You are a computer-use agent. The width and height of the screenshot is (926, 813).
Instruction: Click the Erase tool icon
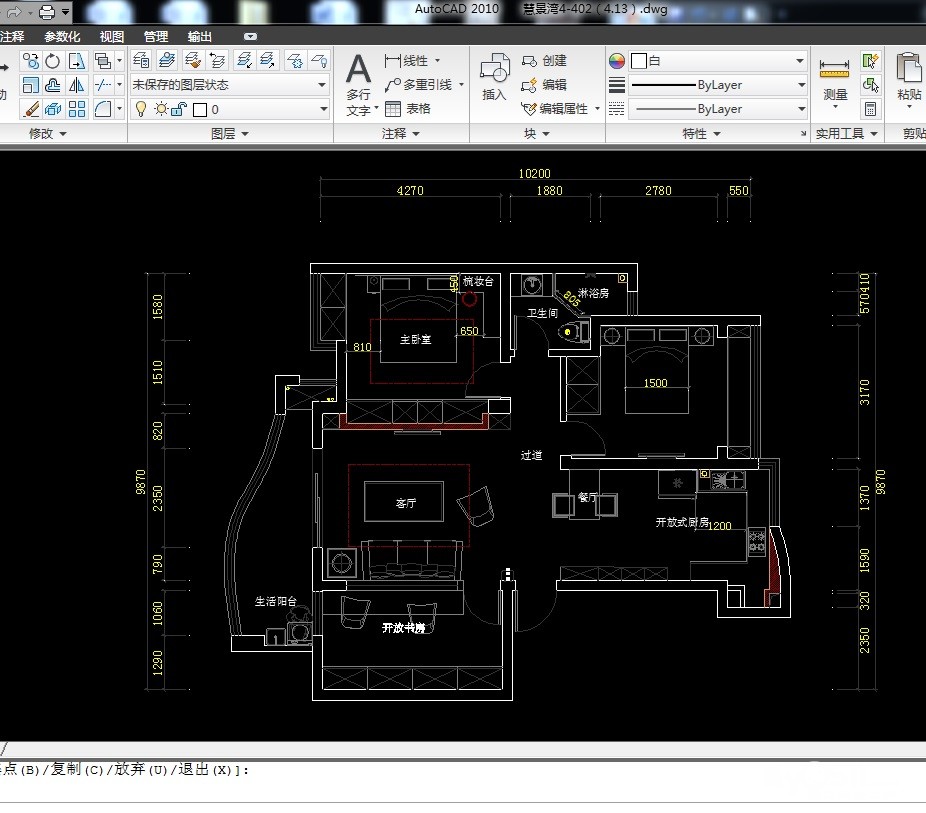tap(30, 109)
